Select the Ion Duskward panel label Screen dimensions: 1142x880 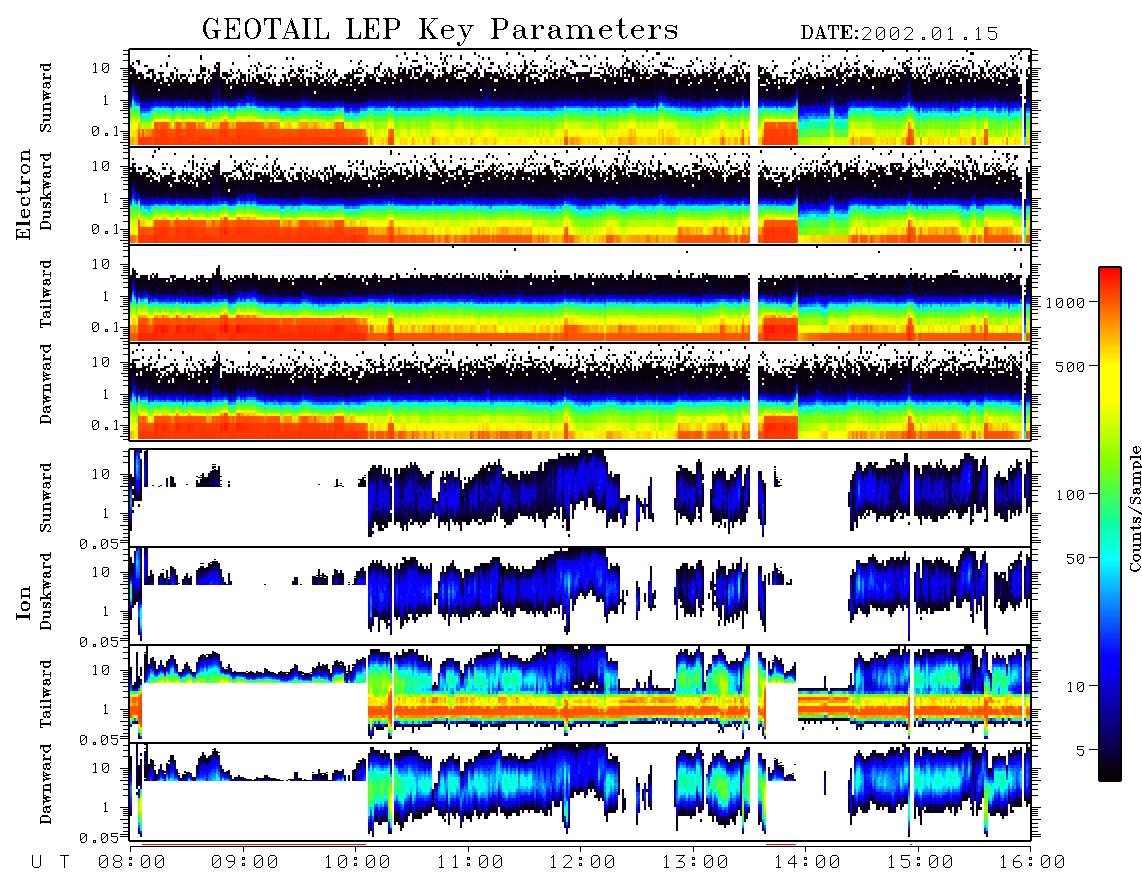(46, 592)
